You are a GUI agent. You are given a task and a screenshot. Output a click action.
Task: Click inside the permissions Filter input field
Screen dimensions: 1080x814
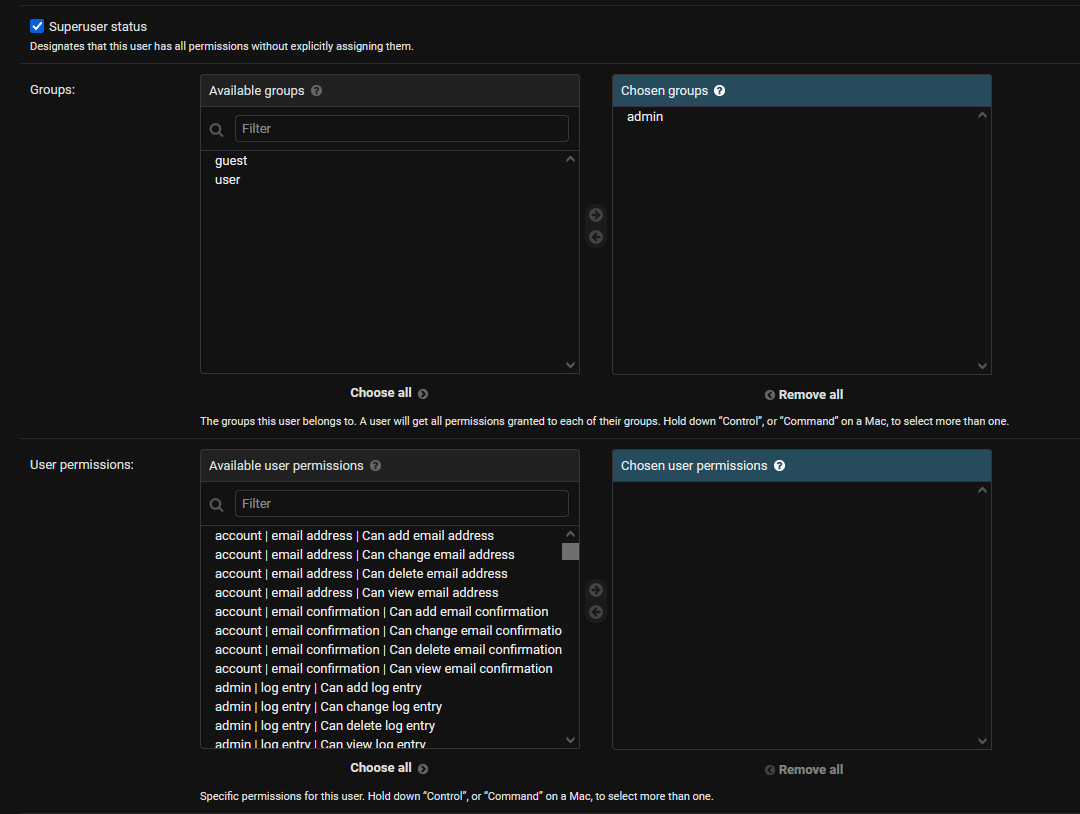pyautogui.click(x=400, y=503)
